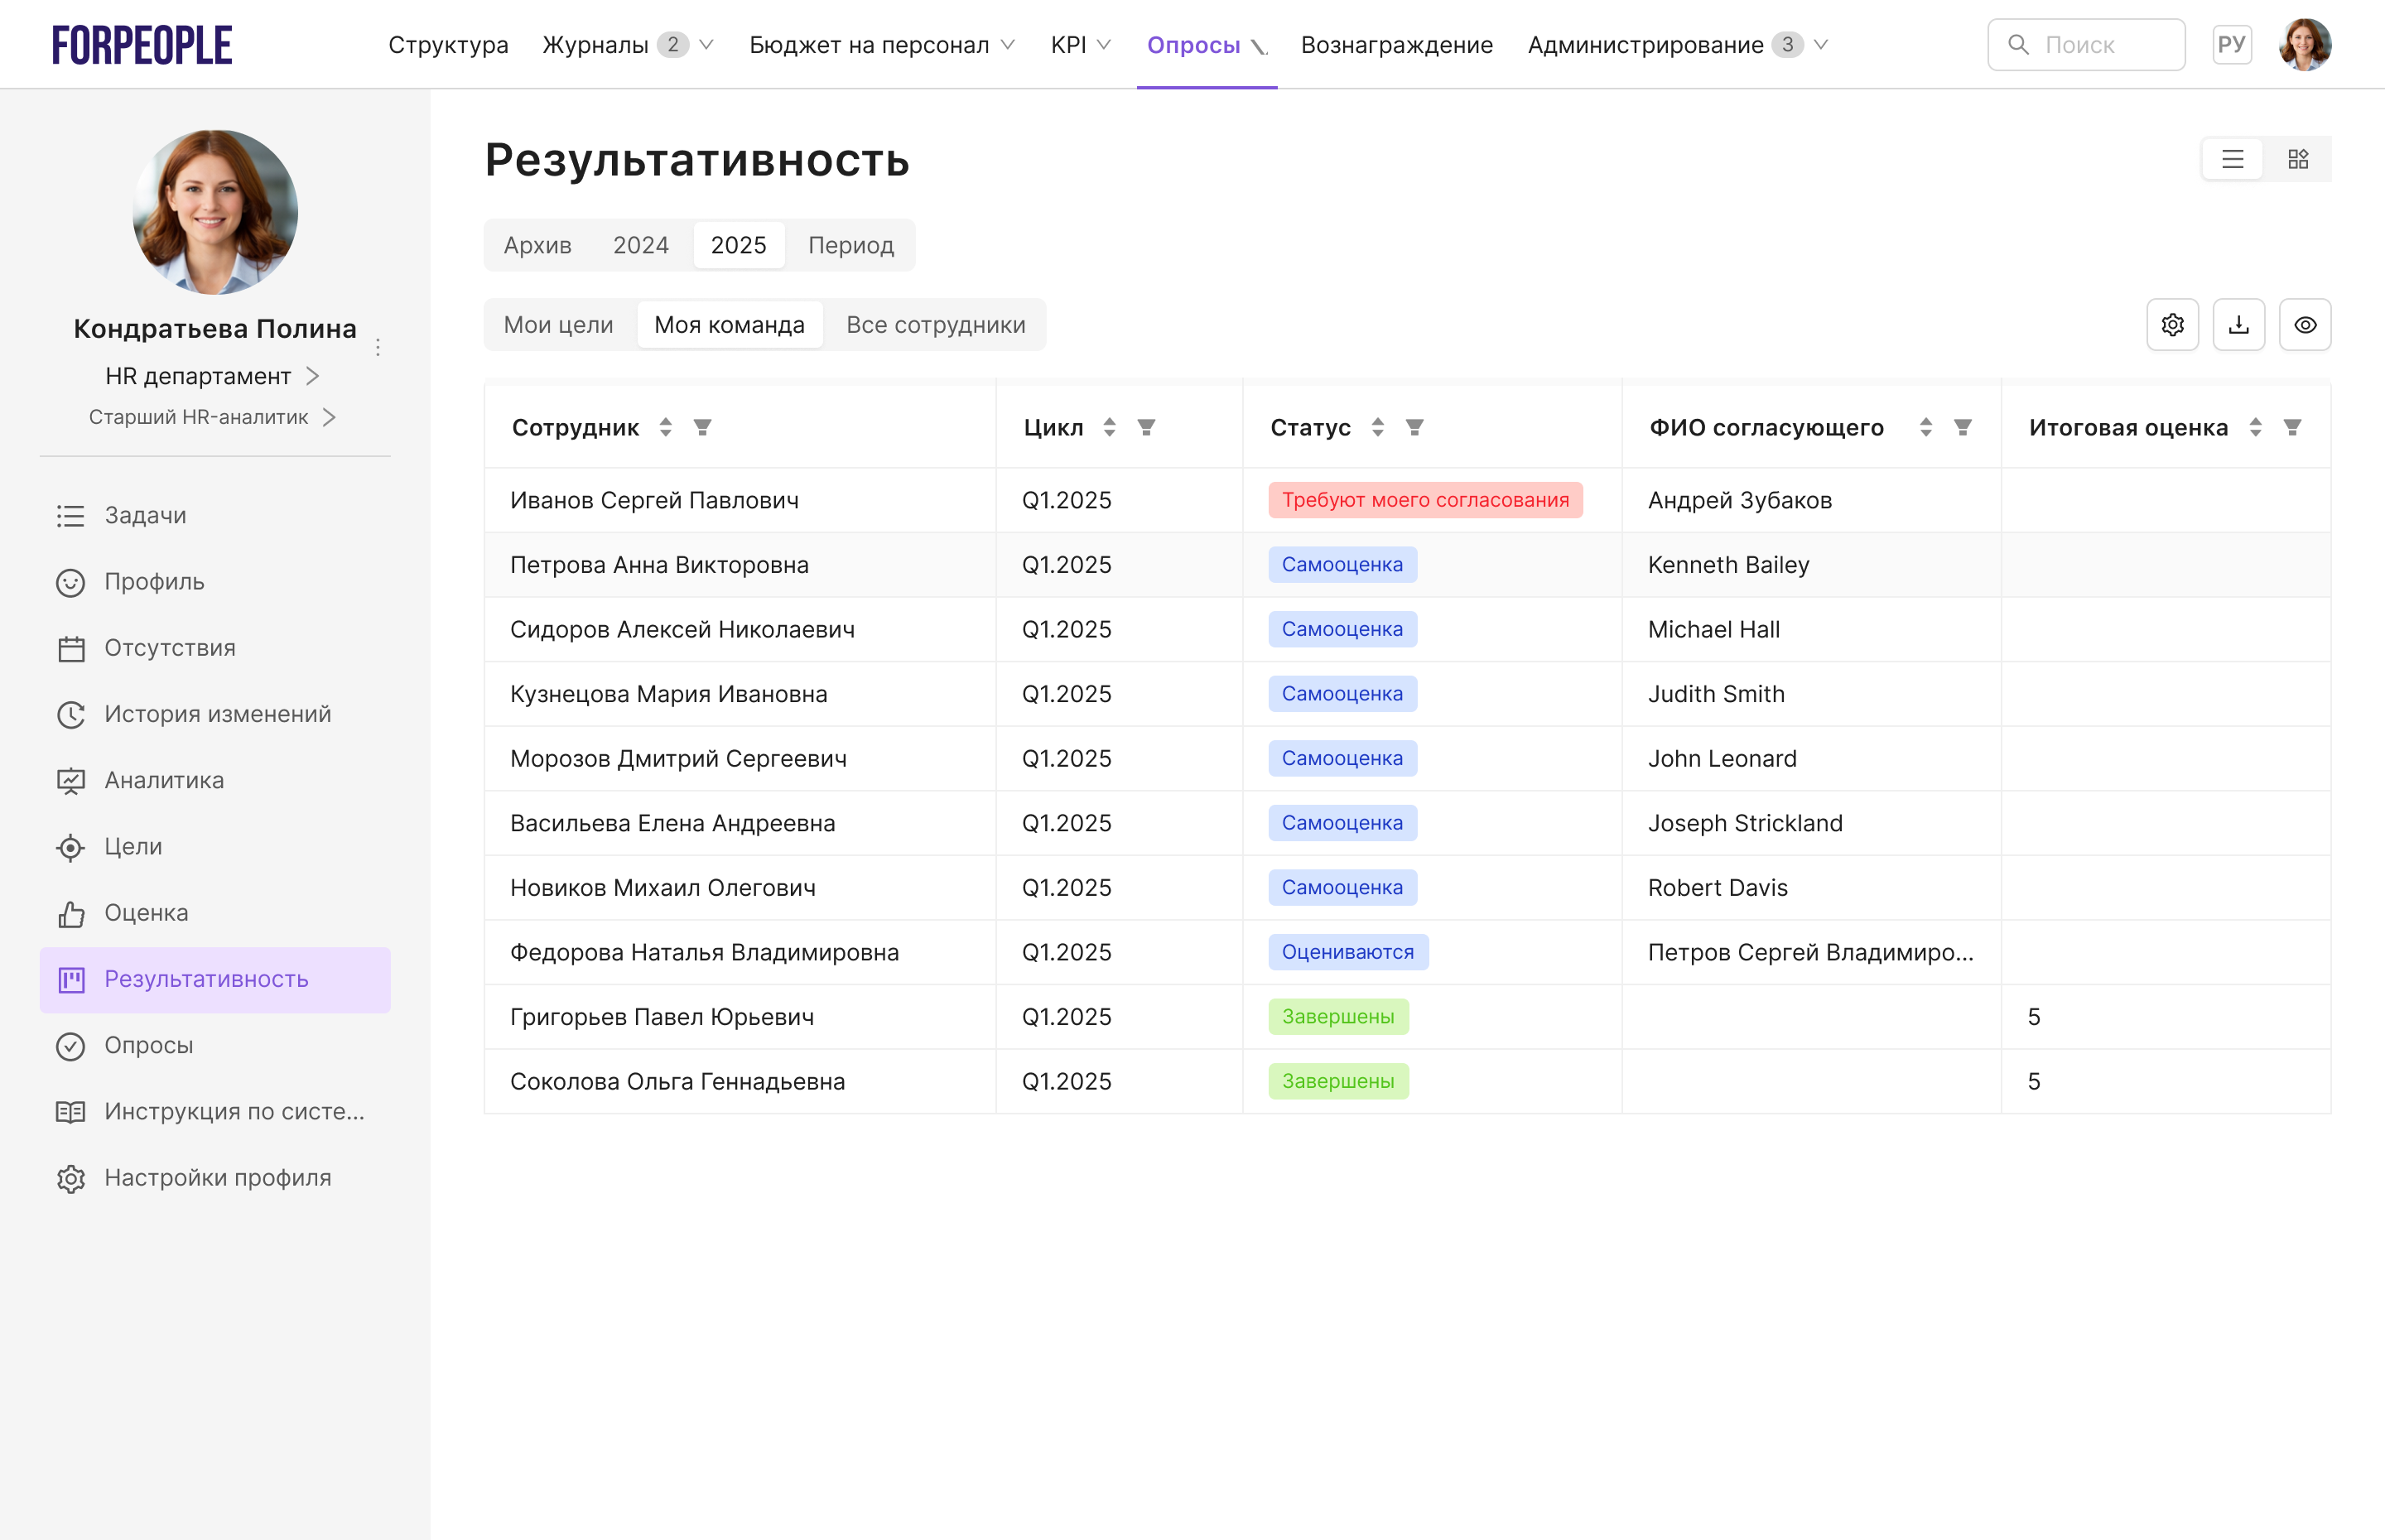Viewport: 2385px width, 1540px height.
Task: Switch to list view layout
Action: (x=2232, y=160)
